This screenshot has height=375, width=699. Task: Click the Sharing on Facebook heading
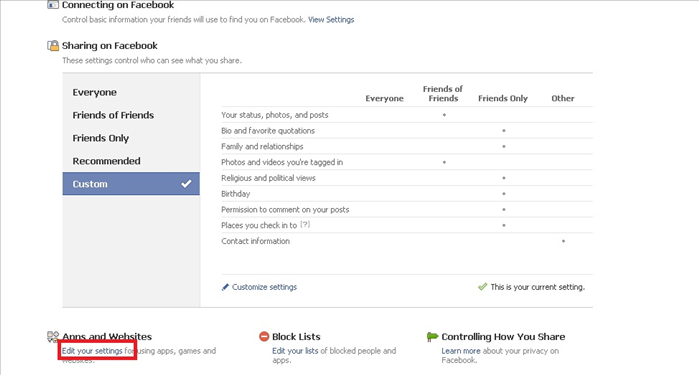click(110, 45)
